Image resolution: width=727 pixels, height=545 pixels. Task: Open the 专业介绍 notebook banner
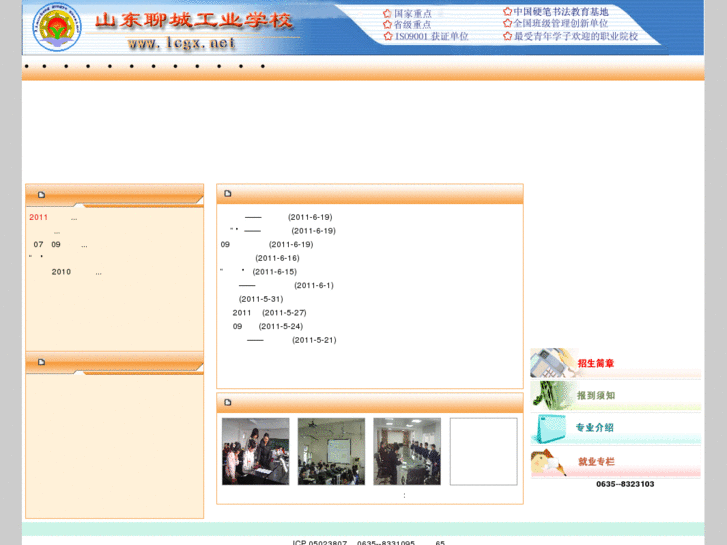pyautogui.click(x=615, y=428)
